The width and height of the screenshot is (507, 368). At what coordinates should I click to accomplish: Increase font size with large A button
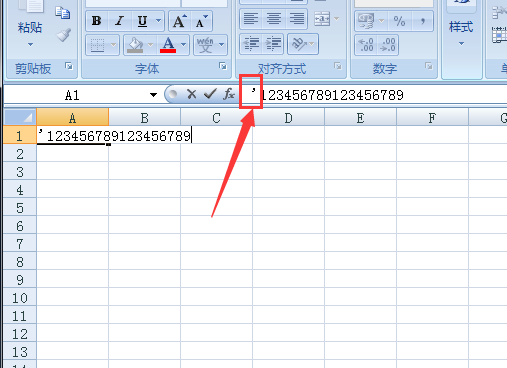tap(179, 21)
